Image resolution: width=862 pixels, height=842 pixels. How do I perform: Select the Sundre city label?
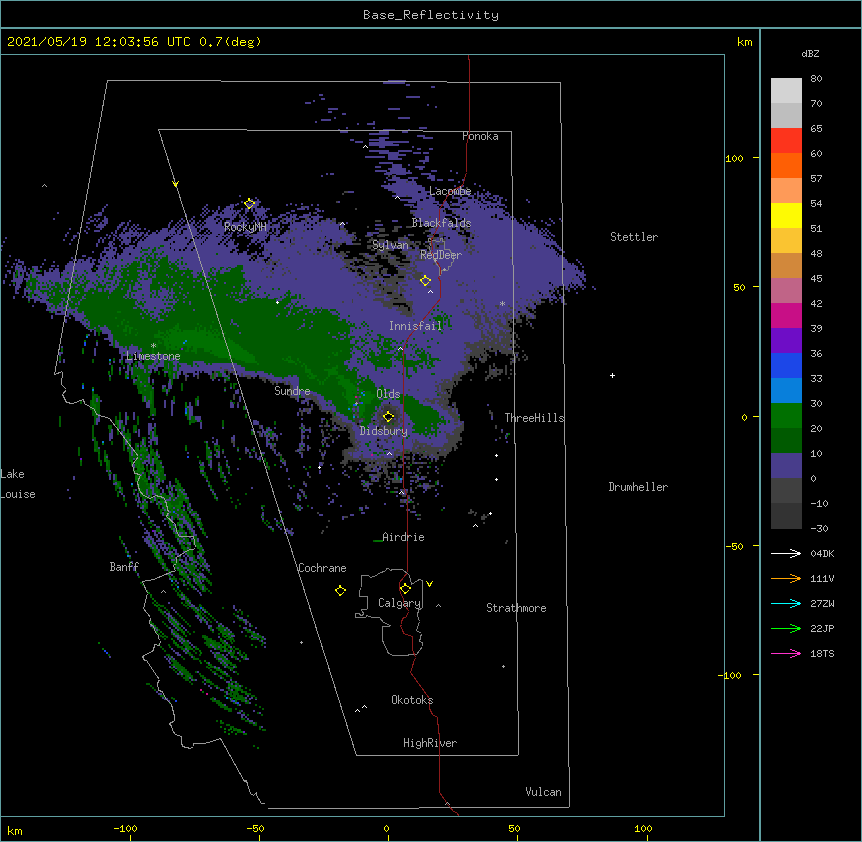292,391
